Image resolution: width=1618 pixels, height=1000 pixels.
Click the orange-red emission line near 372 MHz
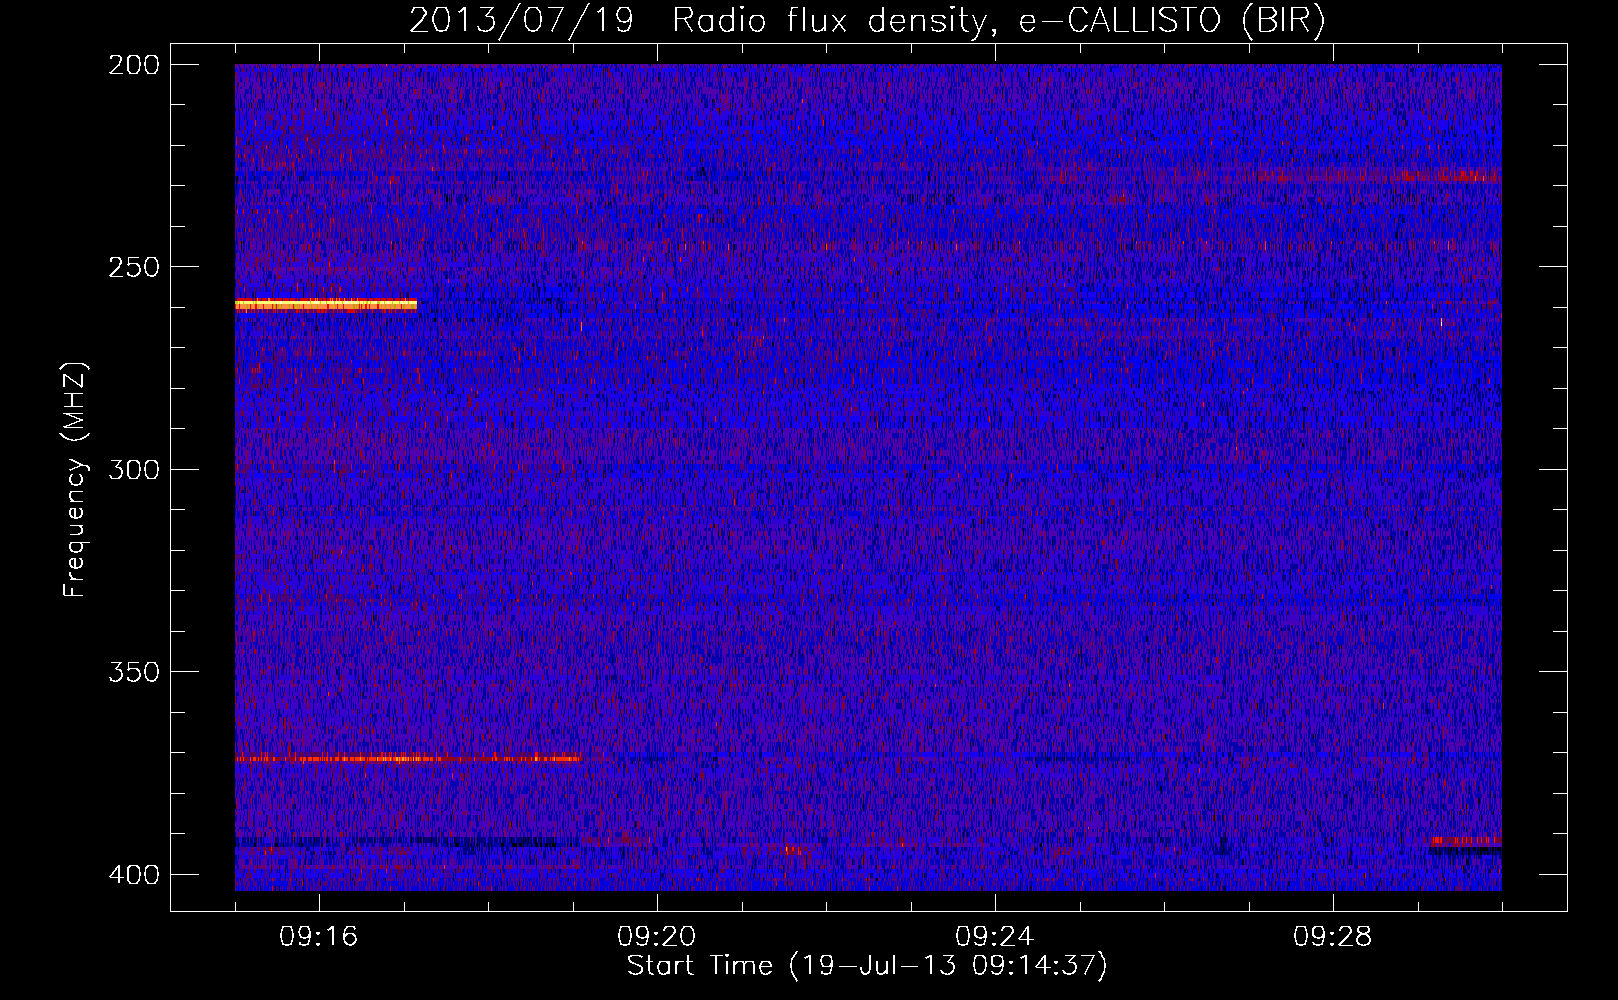coord(408,758)
